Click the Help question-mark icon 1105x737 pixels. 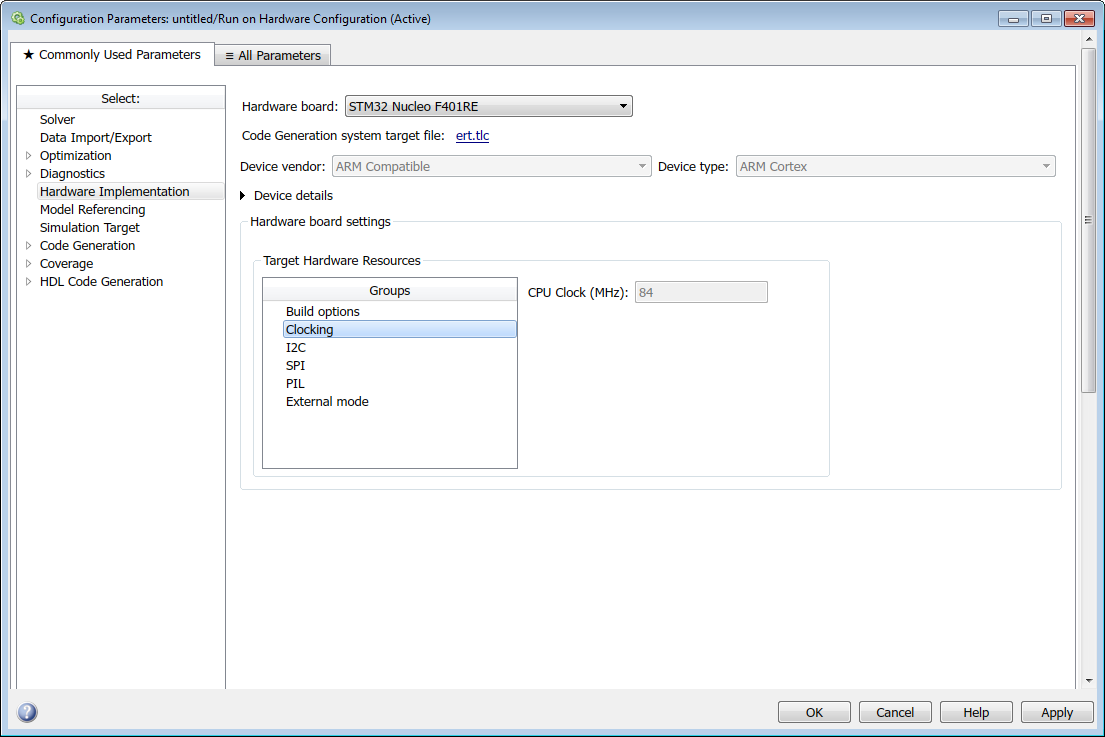coord(27,712)
